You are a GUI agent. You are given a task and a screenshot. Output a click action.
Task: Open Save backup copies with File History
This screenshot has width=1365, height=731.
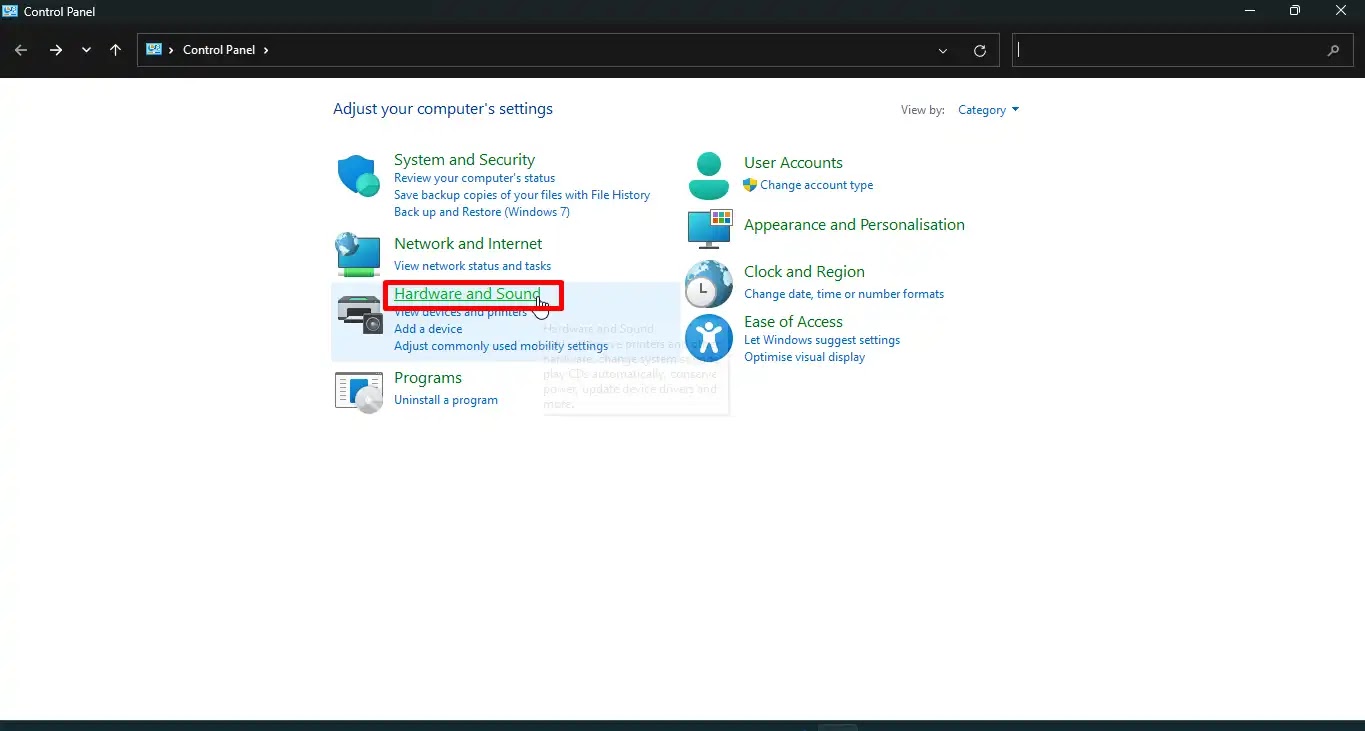coord(522,195)
